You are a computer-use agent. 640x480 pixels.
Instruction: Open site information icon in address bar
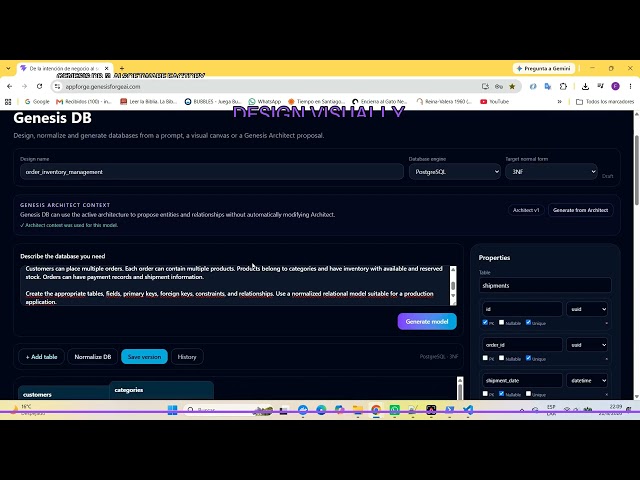[57, 86]
